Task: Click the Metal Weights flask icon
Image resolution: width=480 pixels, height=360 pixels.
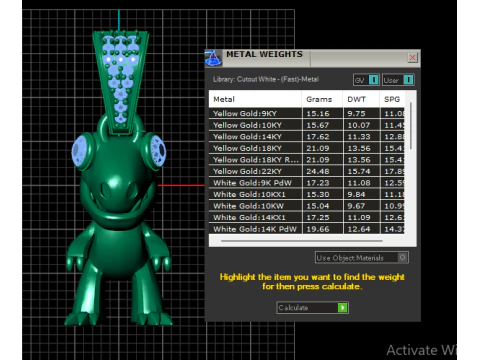Action: coord(213,58)
